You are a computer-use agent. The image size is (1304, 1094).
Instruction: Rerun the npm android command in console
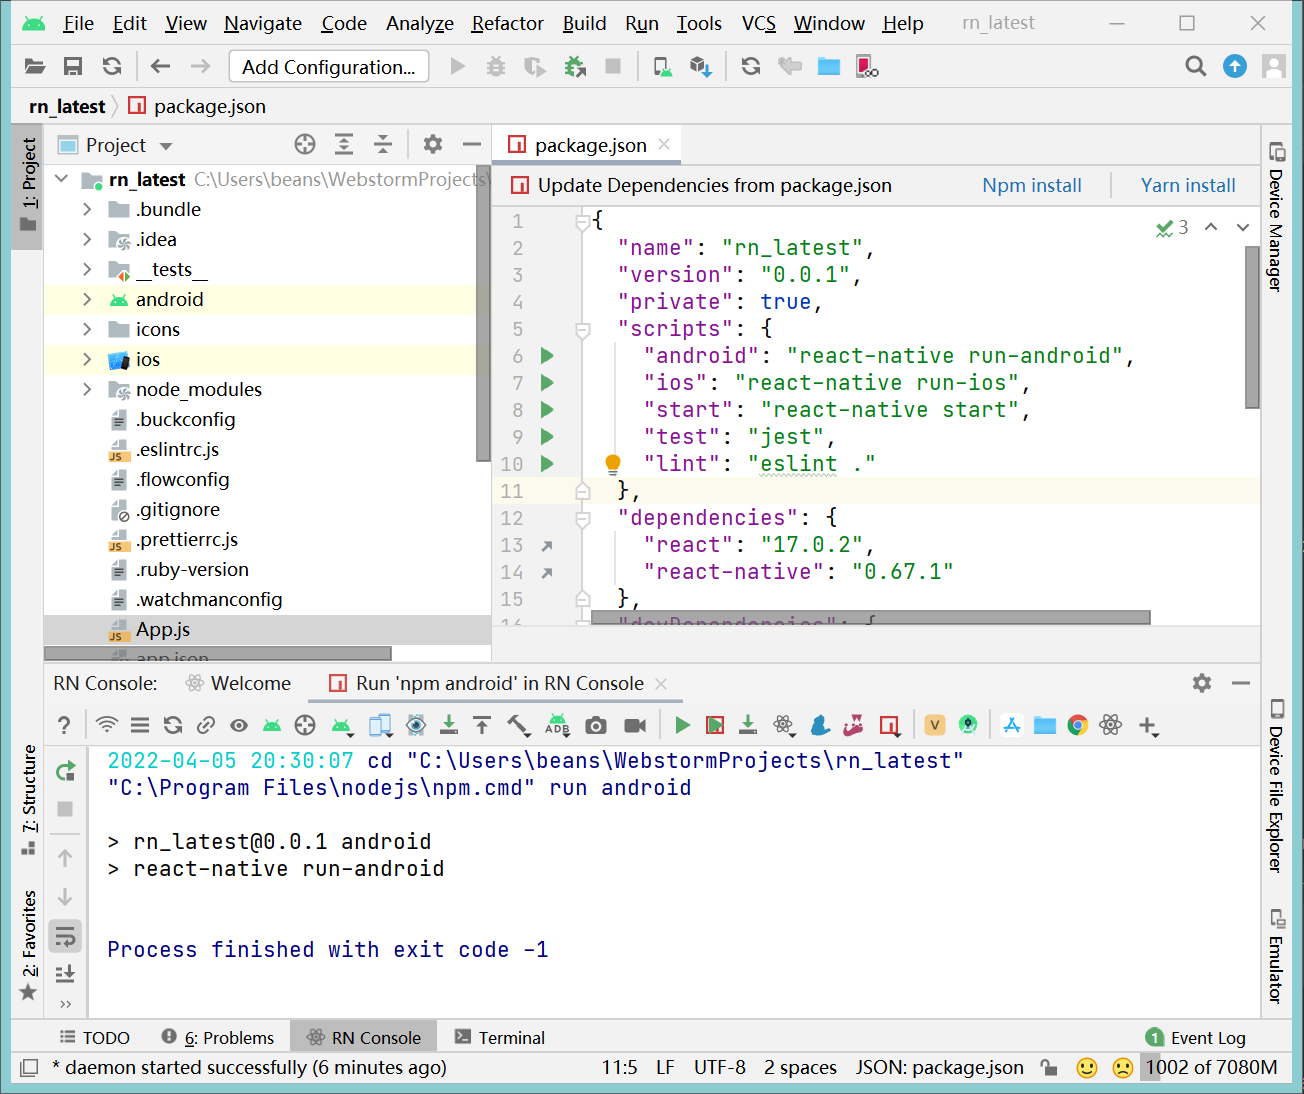point(66,771)
